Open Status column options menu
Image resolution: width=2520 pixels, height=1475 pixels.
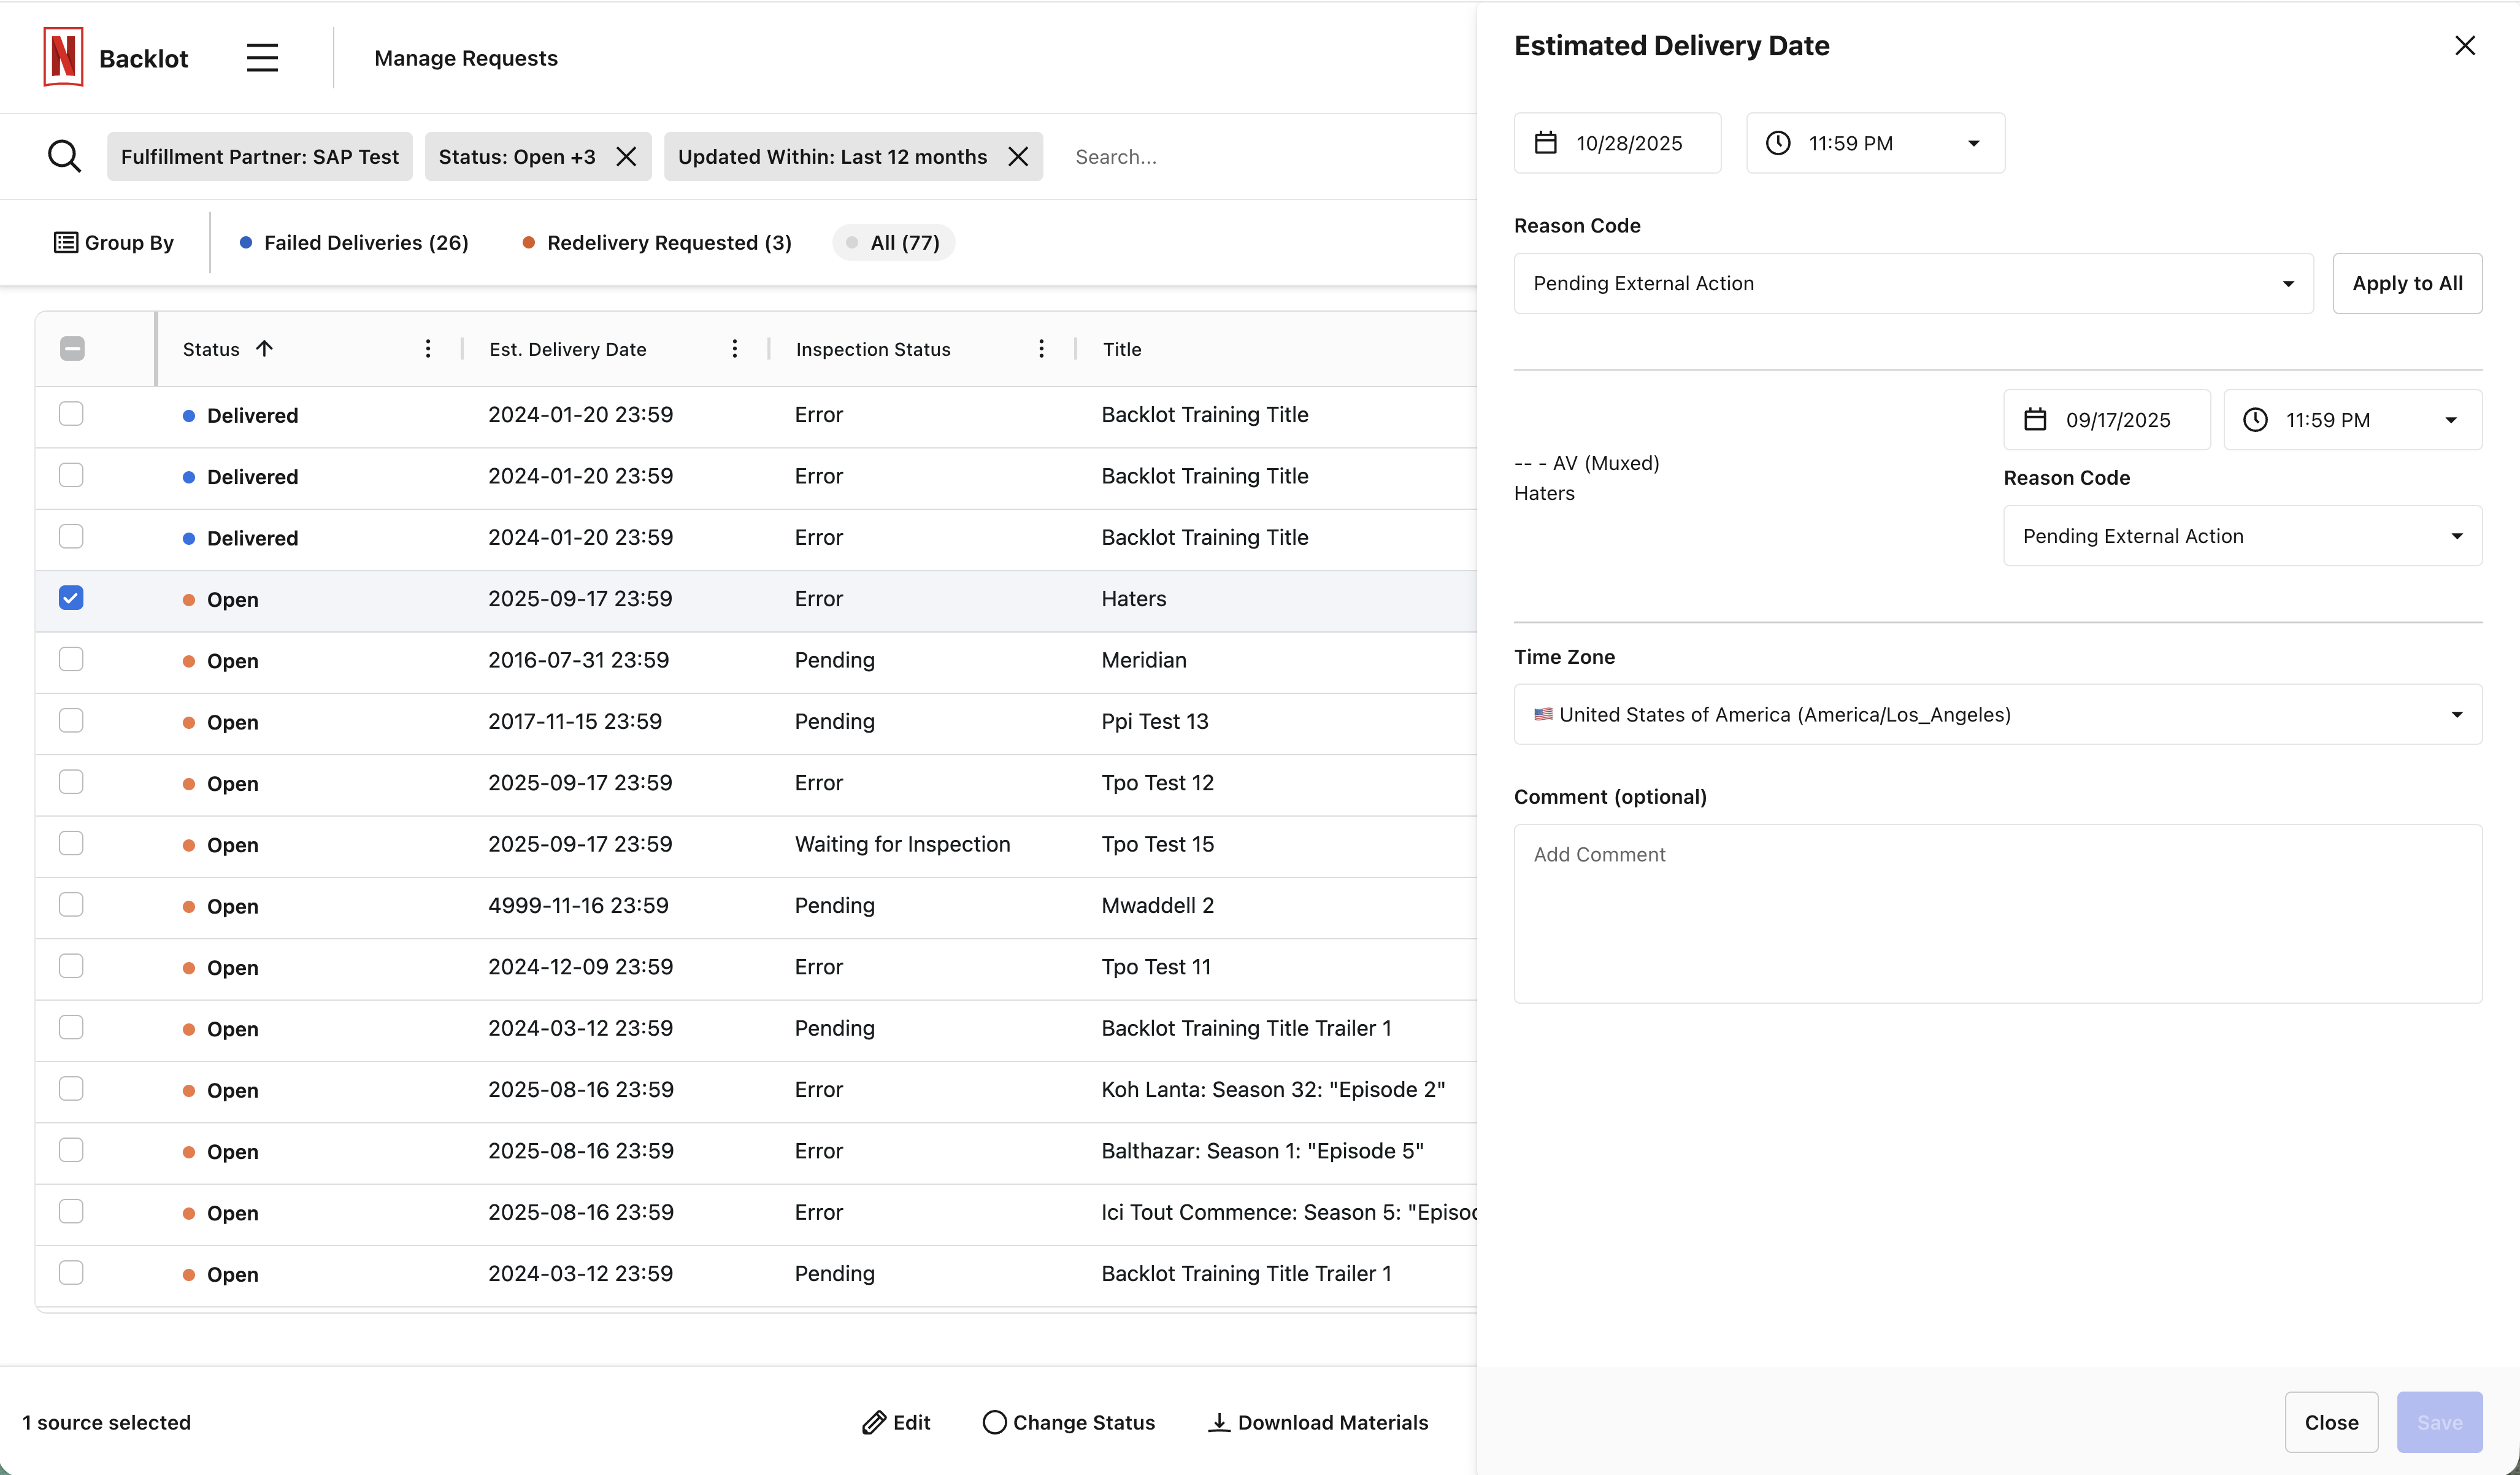428,349
